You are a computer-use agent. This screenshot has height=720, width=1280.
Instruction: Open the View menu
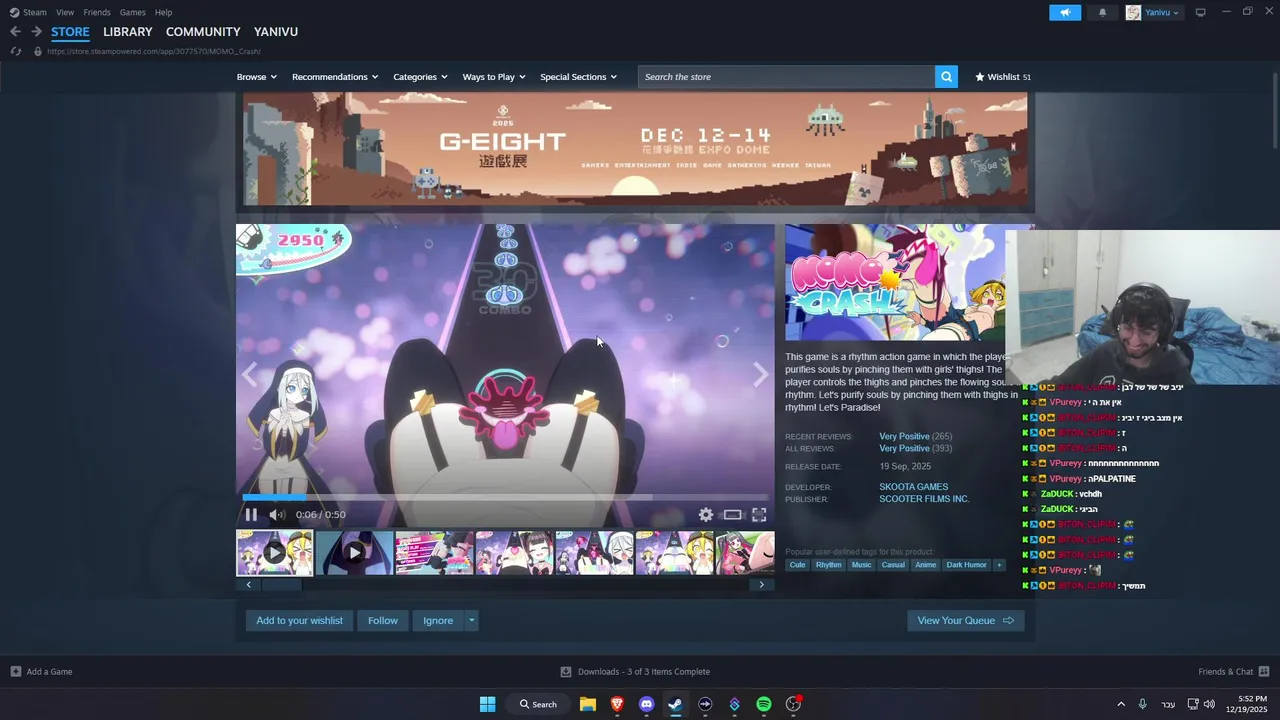65,12
